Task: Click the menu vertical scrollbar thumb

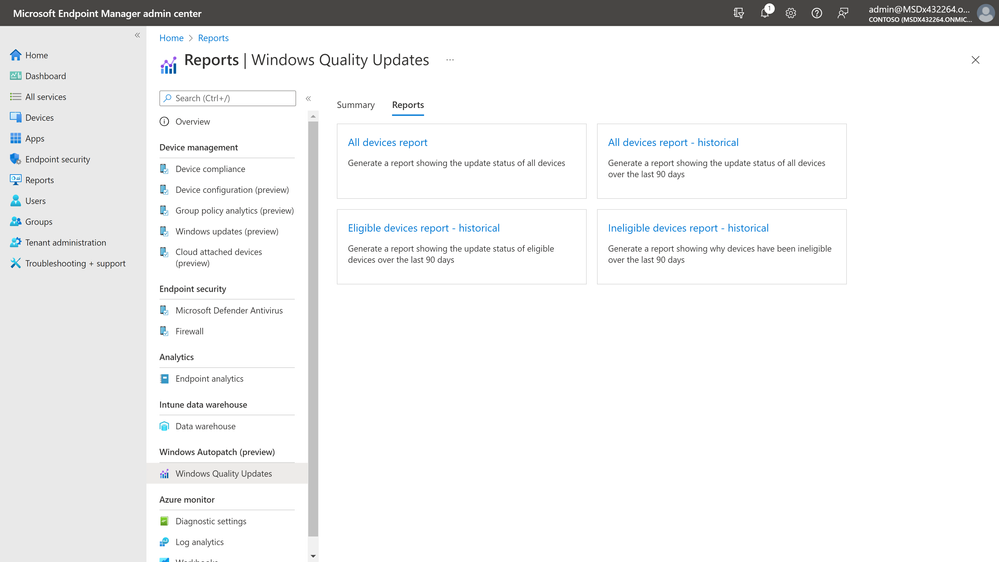Action: click(313, 328)
